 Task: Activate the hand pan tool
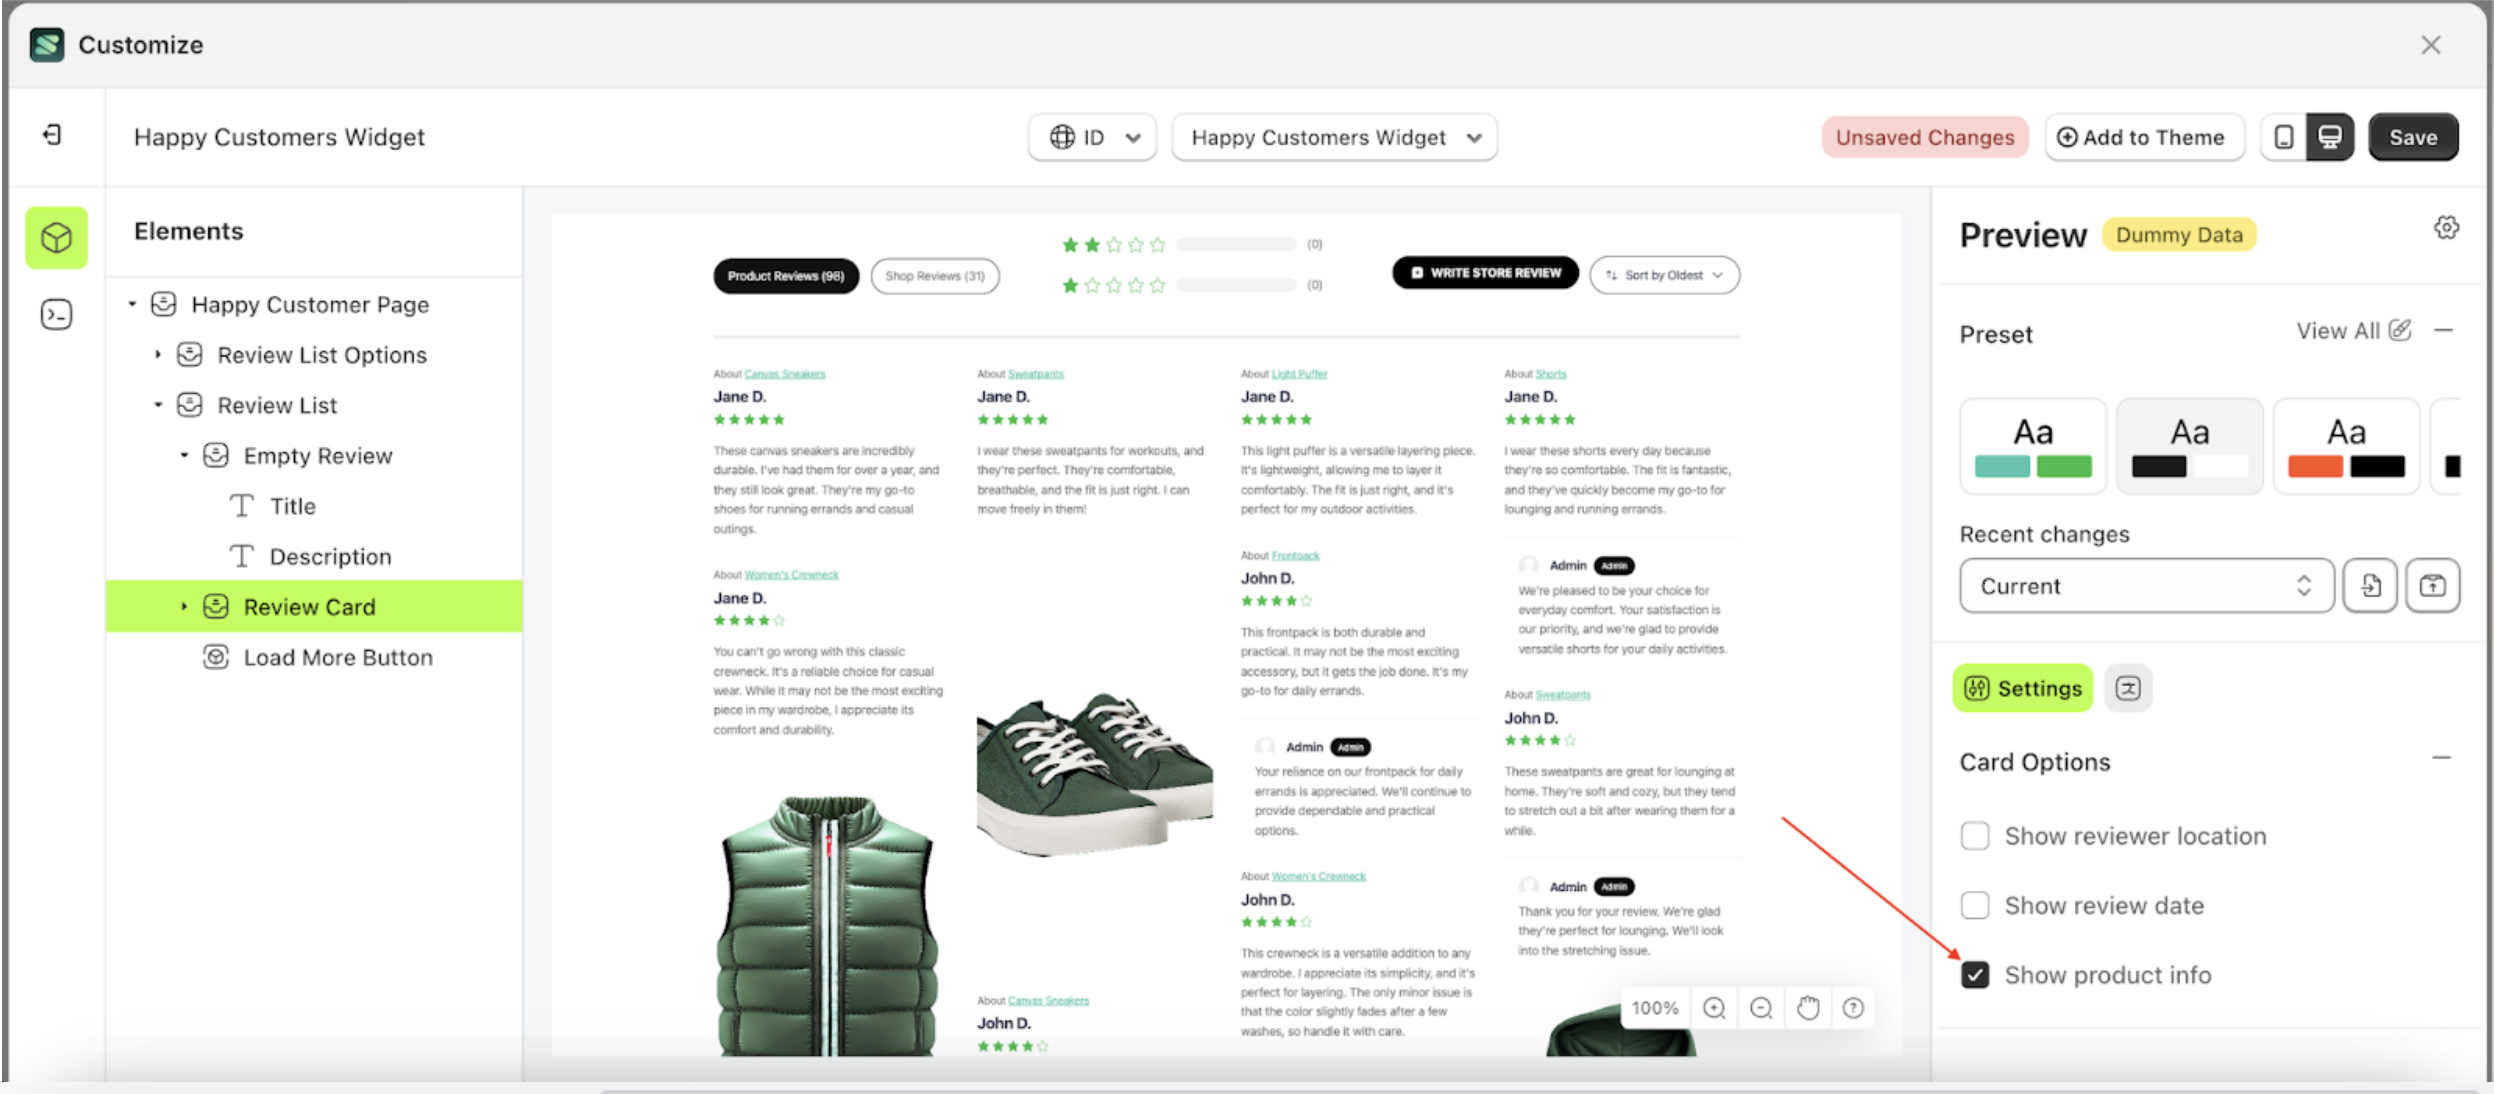click(1807, 1008)
